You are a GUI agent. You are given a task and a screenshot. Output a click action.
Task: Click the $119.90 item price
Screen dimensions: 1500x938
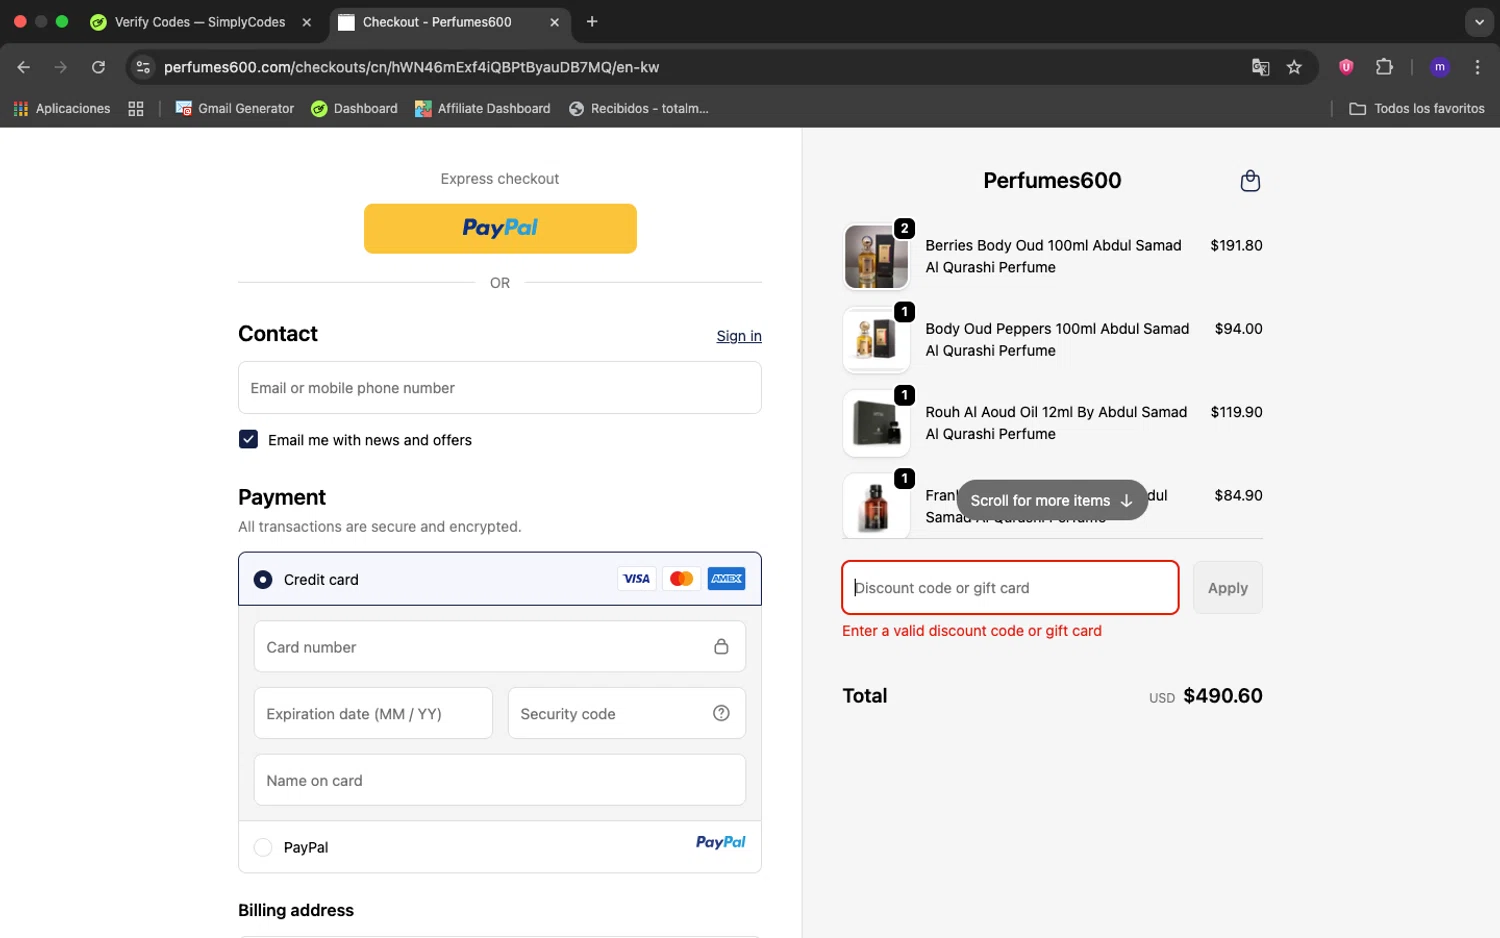(1236, 412)
